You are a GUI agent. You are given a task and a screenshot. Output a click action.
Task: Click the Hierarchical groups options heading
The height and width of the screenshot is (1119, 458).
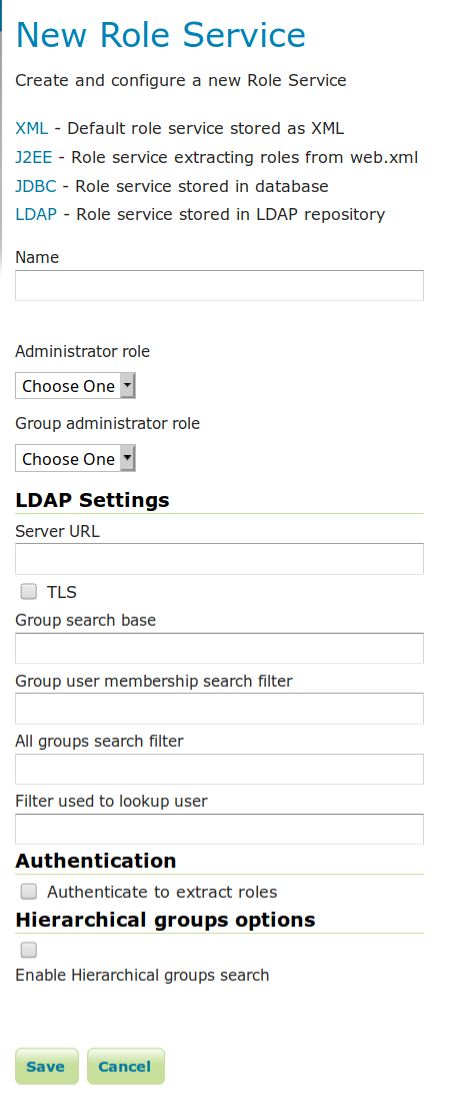[165, 920]
